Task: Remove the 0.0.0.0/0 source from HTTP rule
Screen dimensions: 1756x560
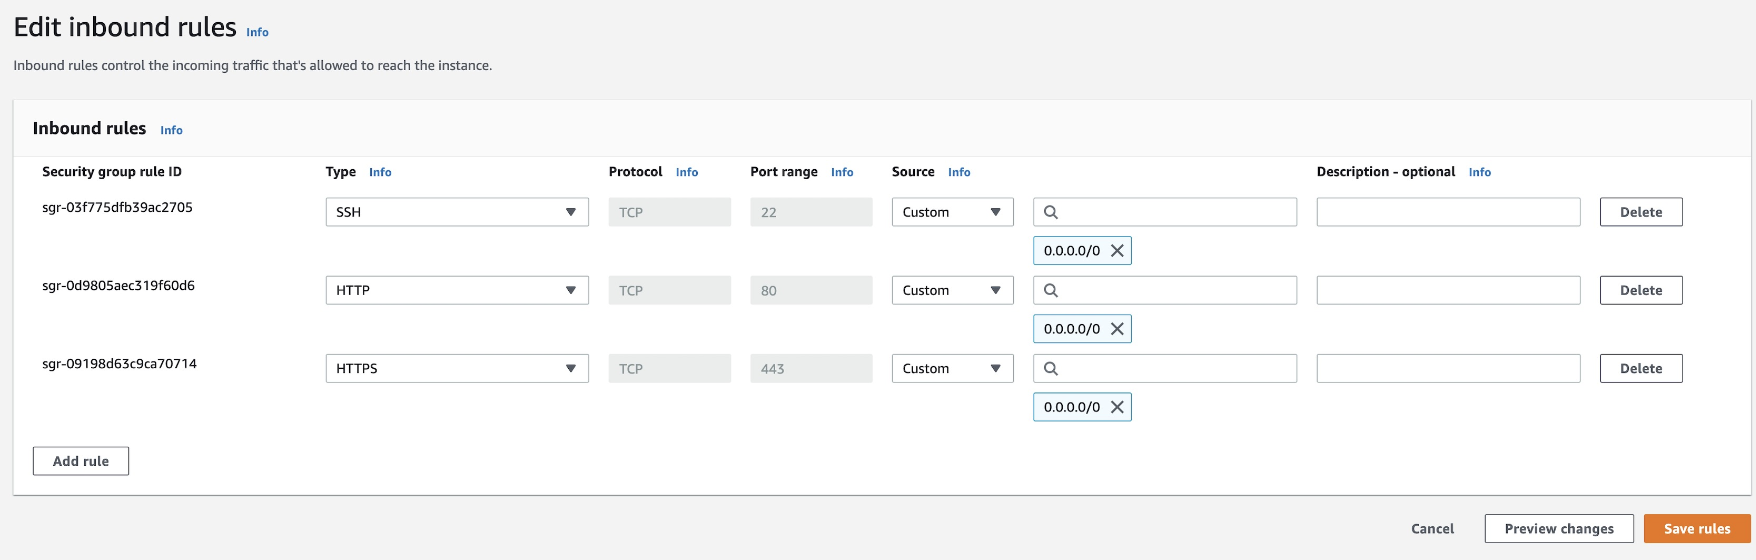Action: click(1117, 329)
